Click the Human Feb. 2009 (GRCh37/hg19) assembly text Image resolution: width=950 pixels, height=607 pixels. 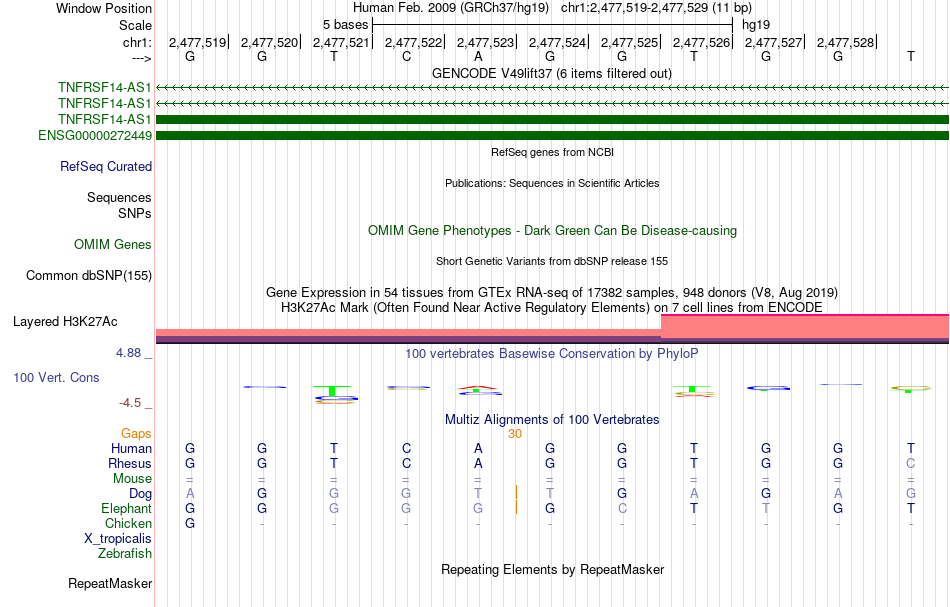[451, 8]
